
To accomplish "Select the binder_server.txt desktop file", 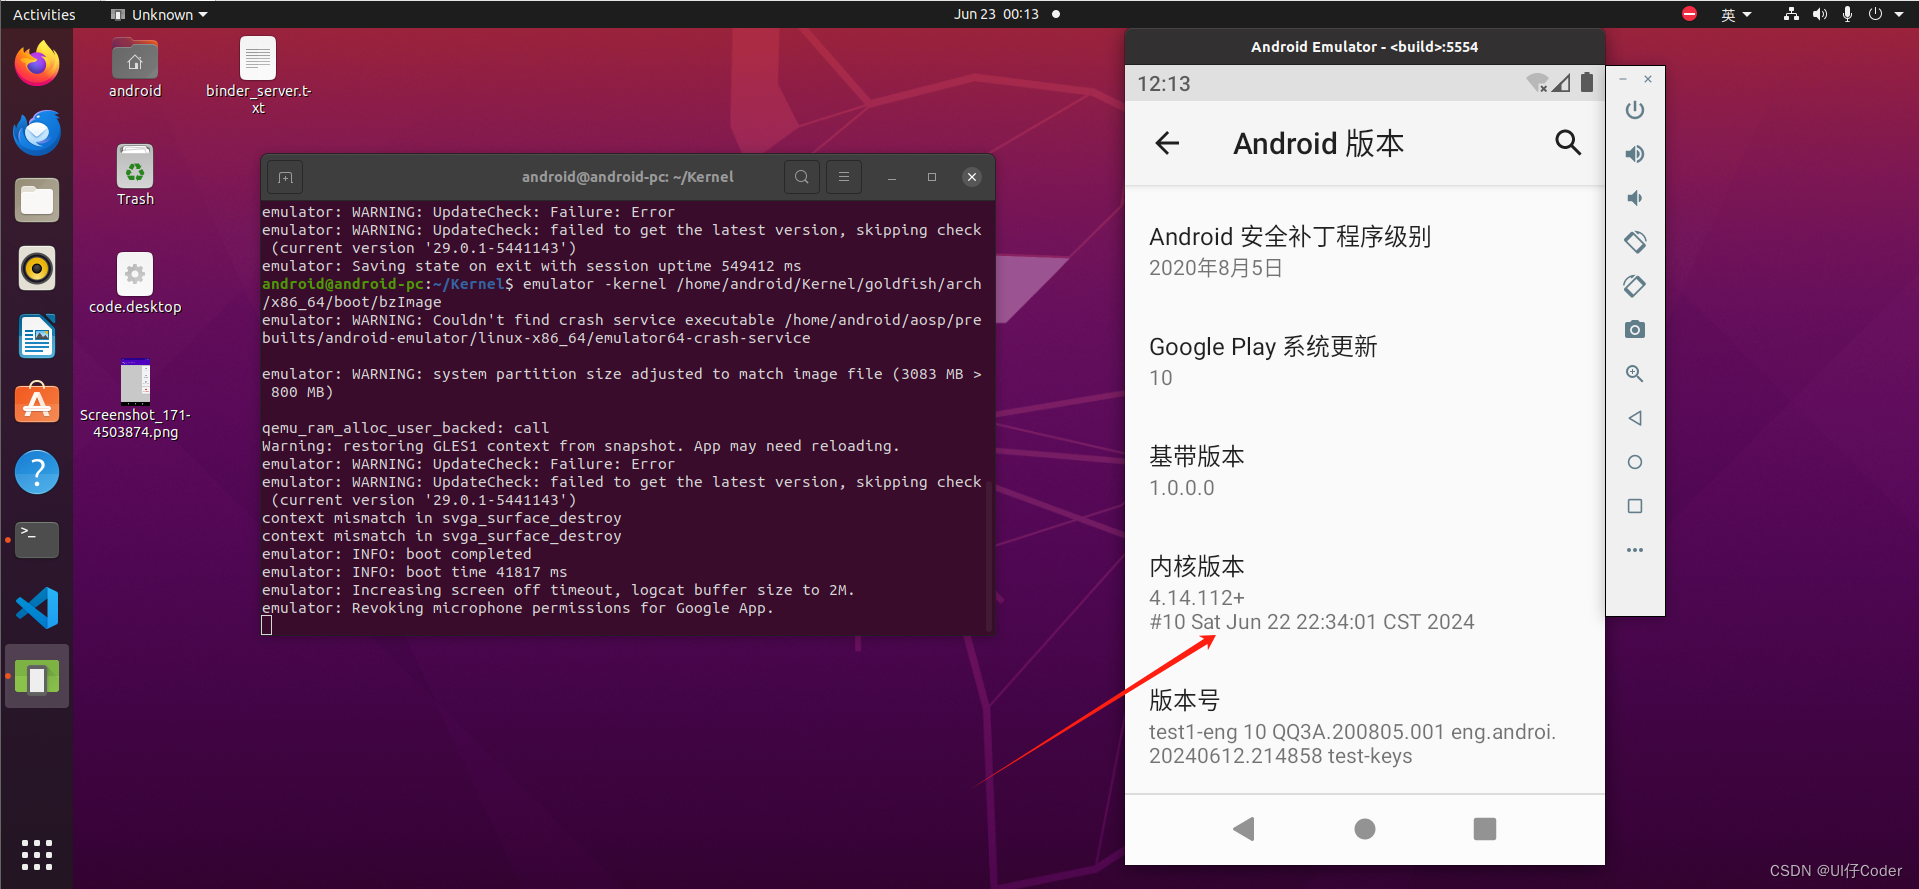I will [258, 76].
